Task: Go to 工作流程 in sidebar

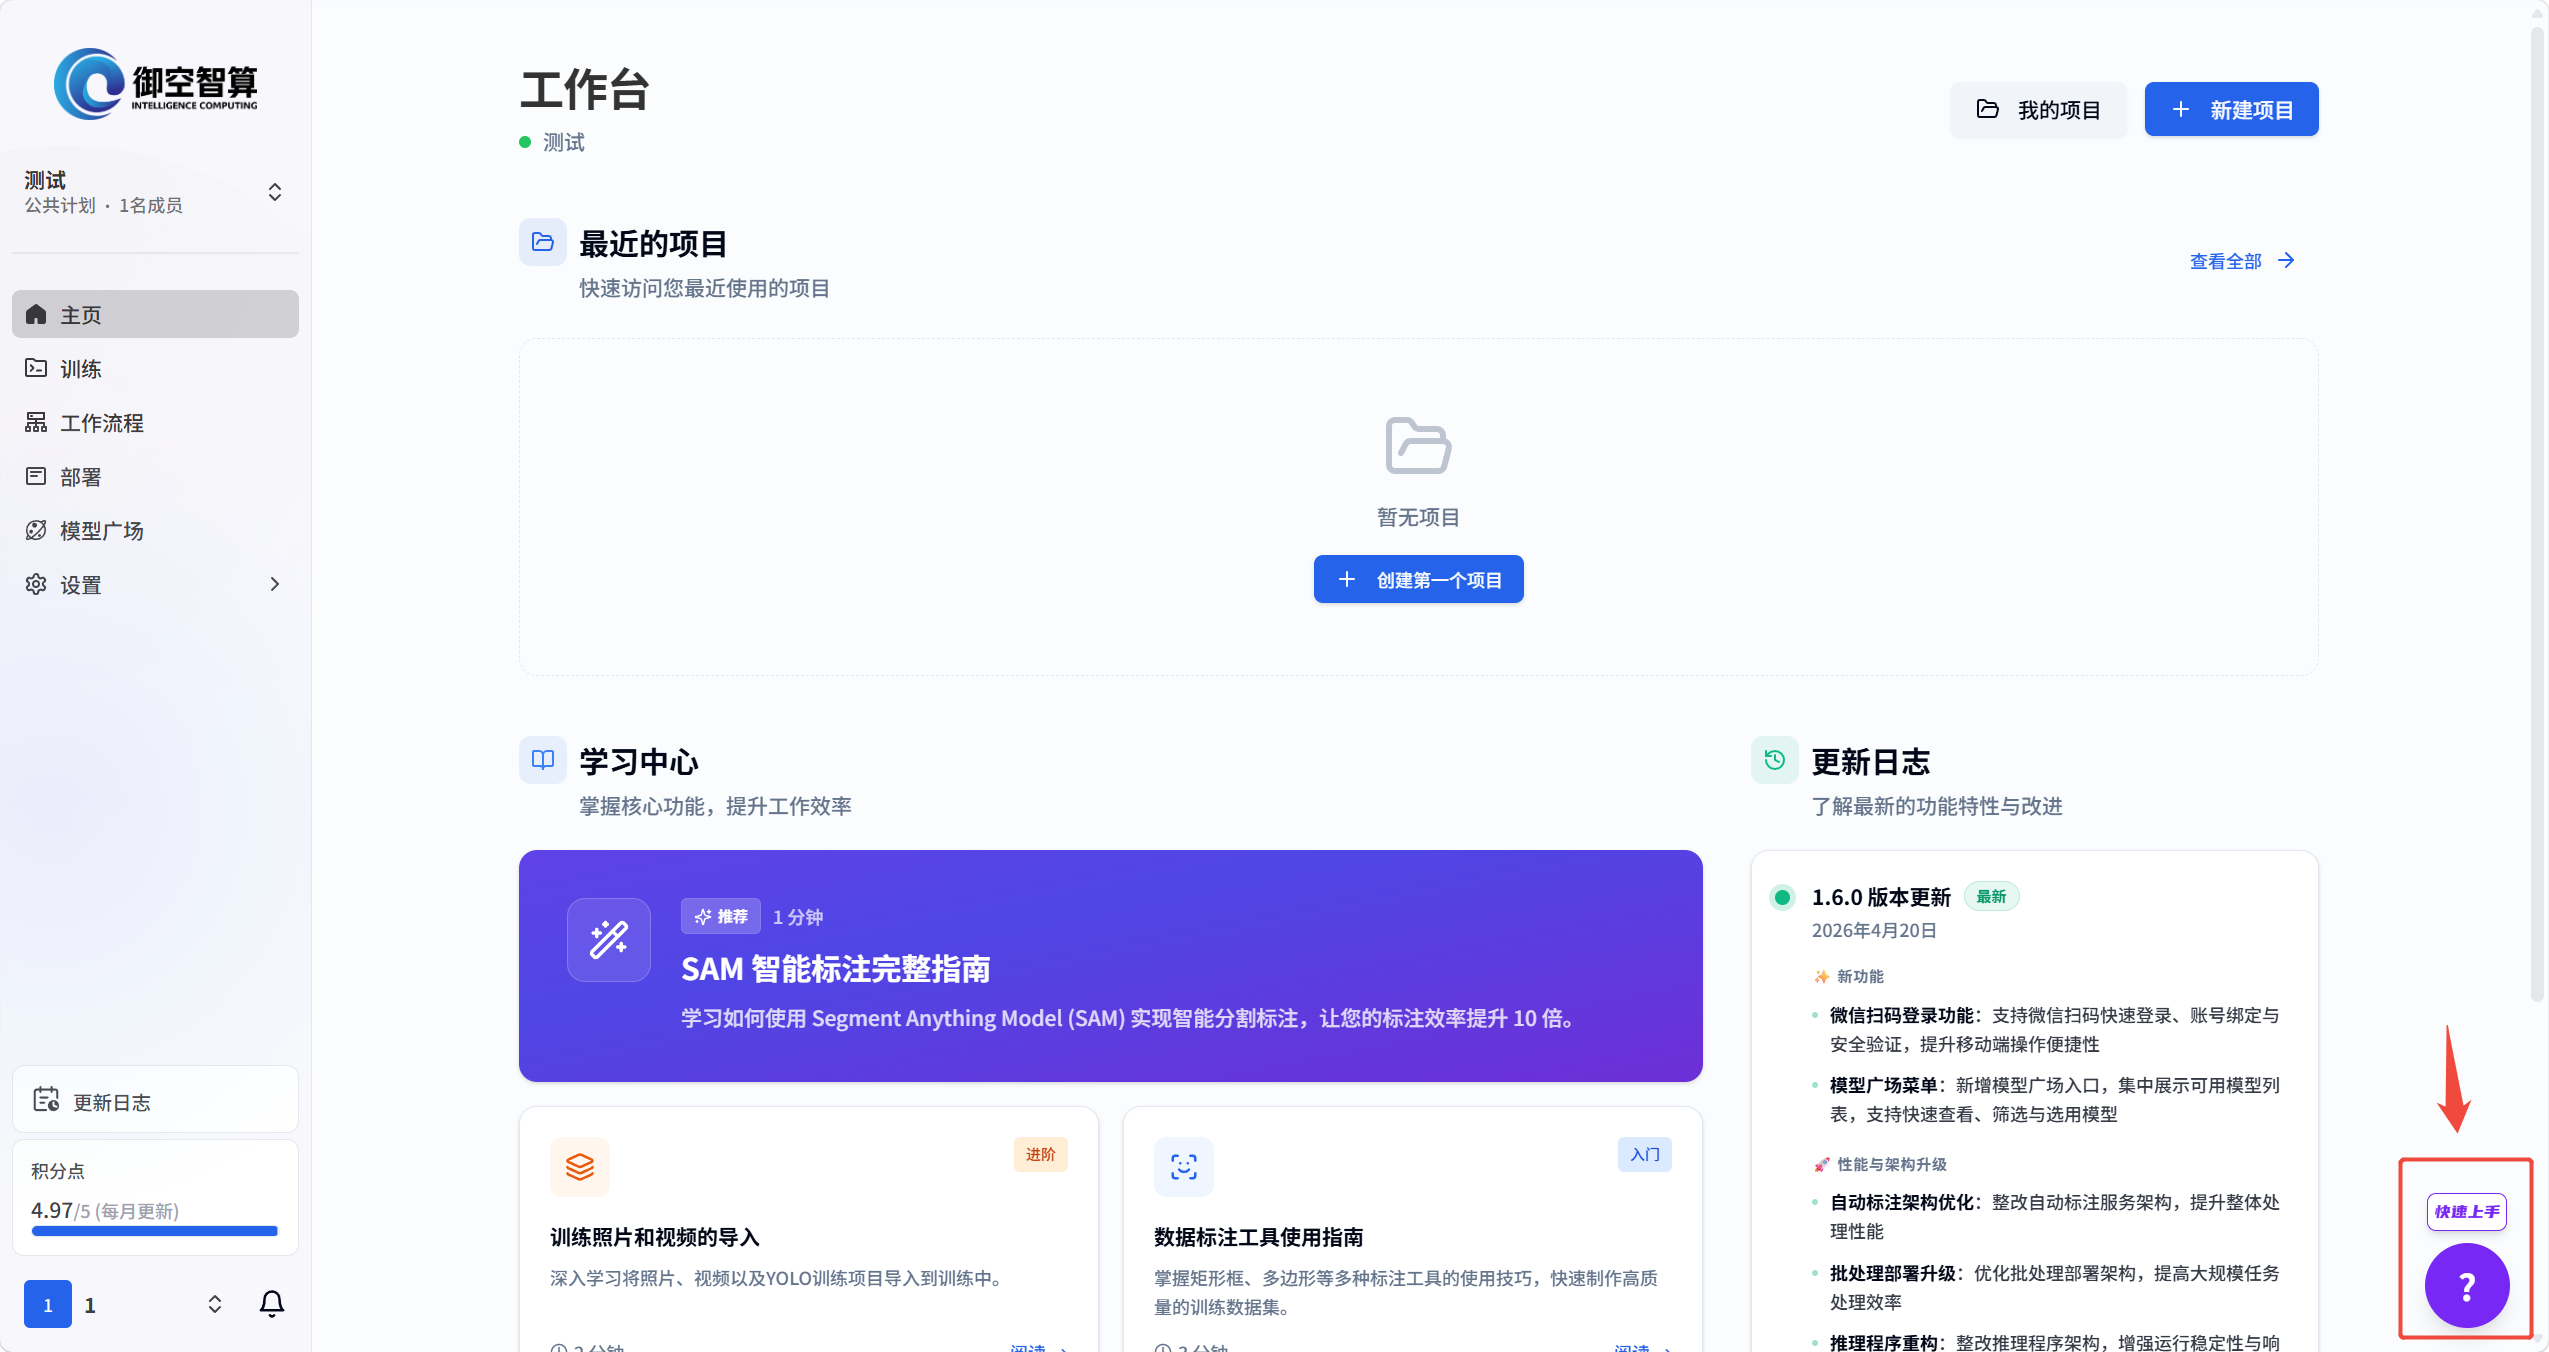Action: point(155,422)
